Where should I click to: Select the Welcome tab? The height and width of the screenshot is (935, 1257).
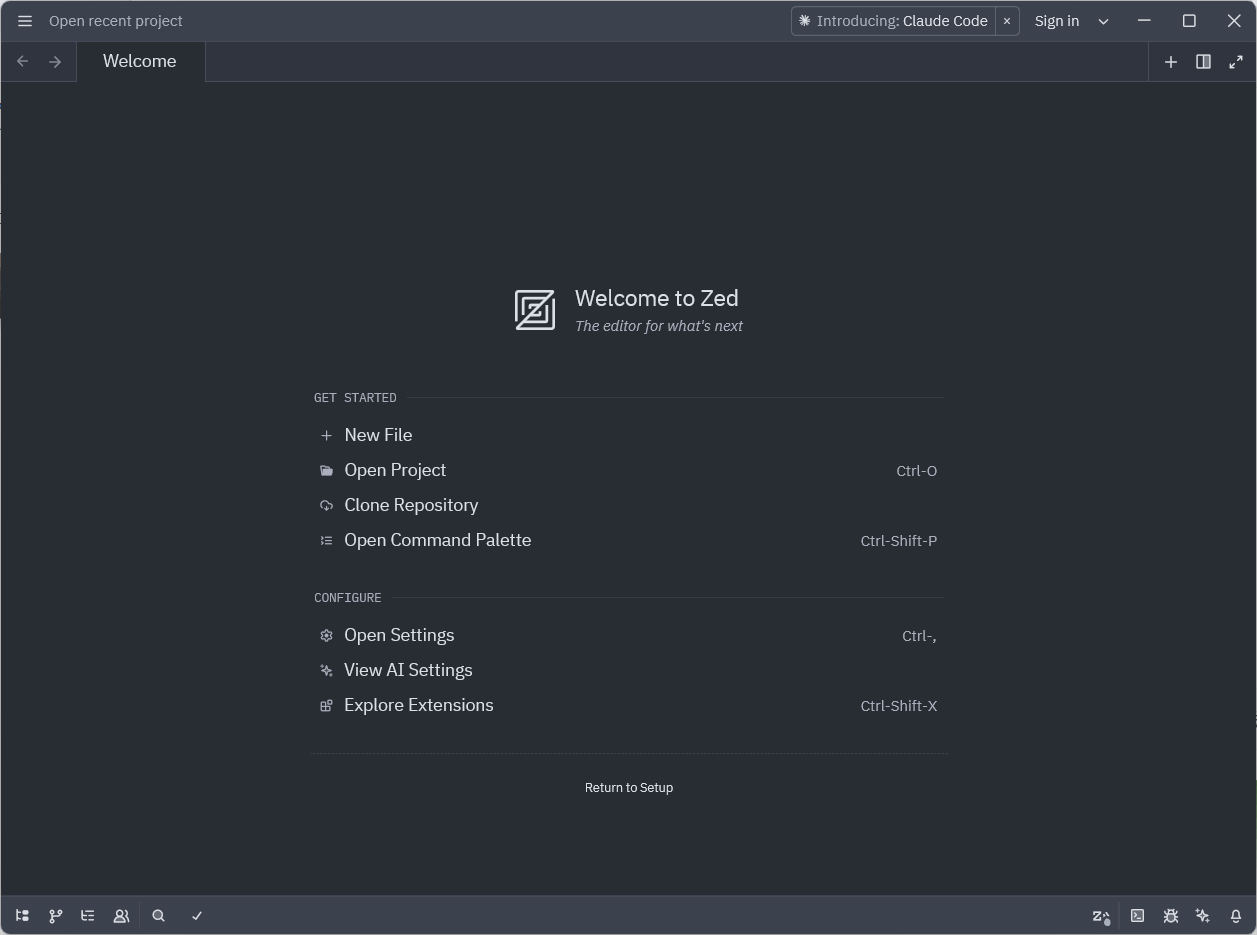click(140, 62)
